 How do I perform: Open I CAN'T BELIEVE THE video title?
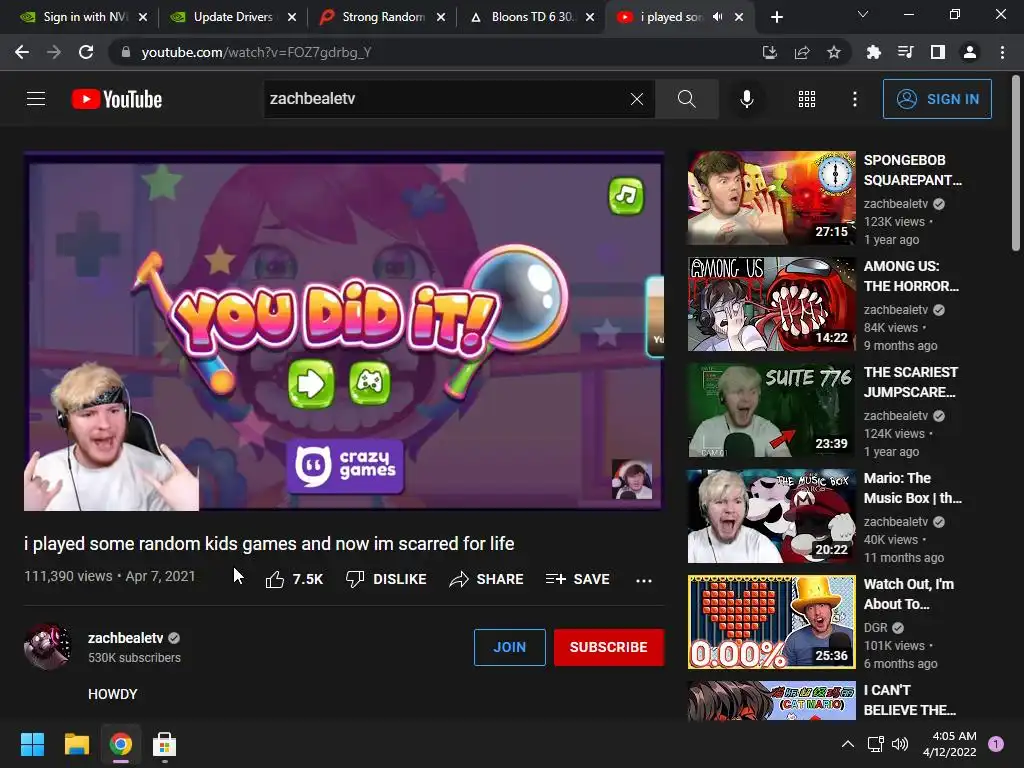point(912,700)
